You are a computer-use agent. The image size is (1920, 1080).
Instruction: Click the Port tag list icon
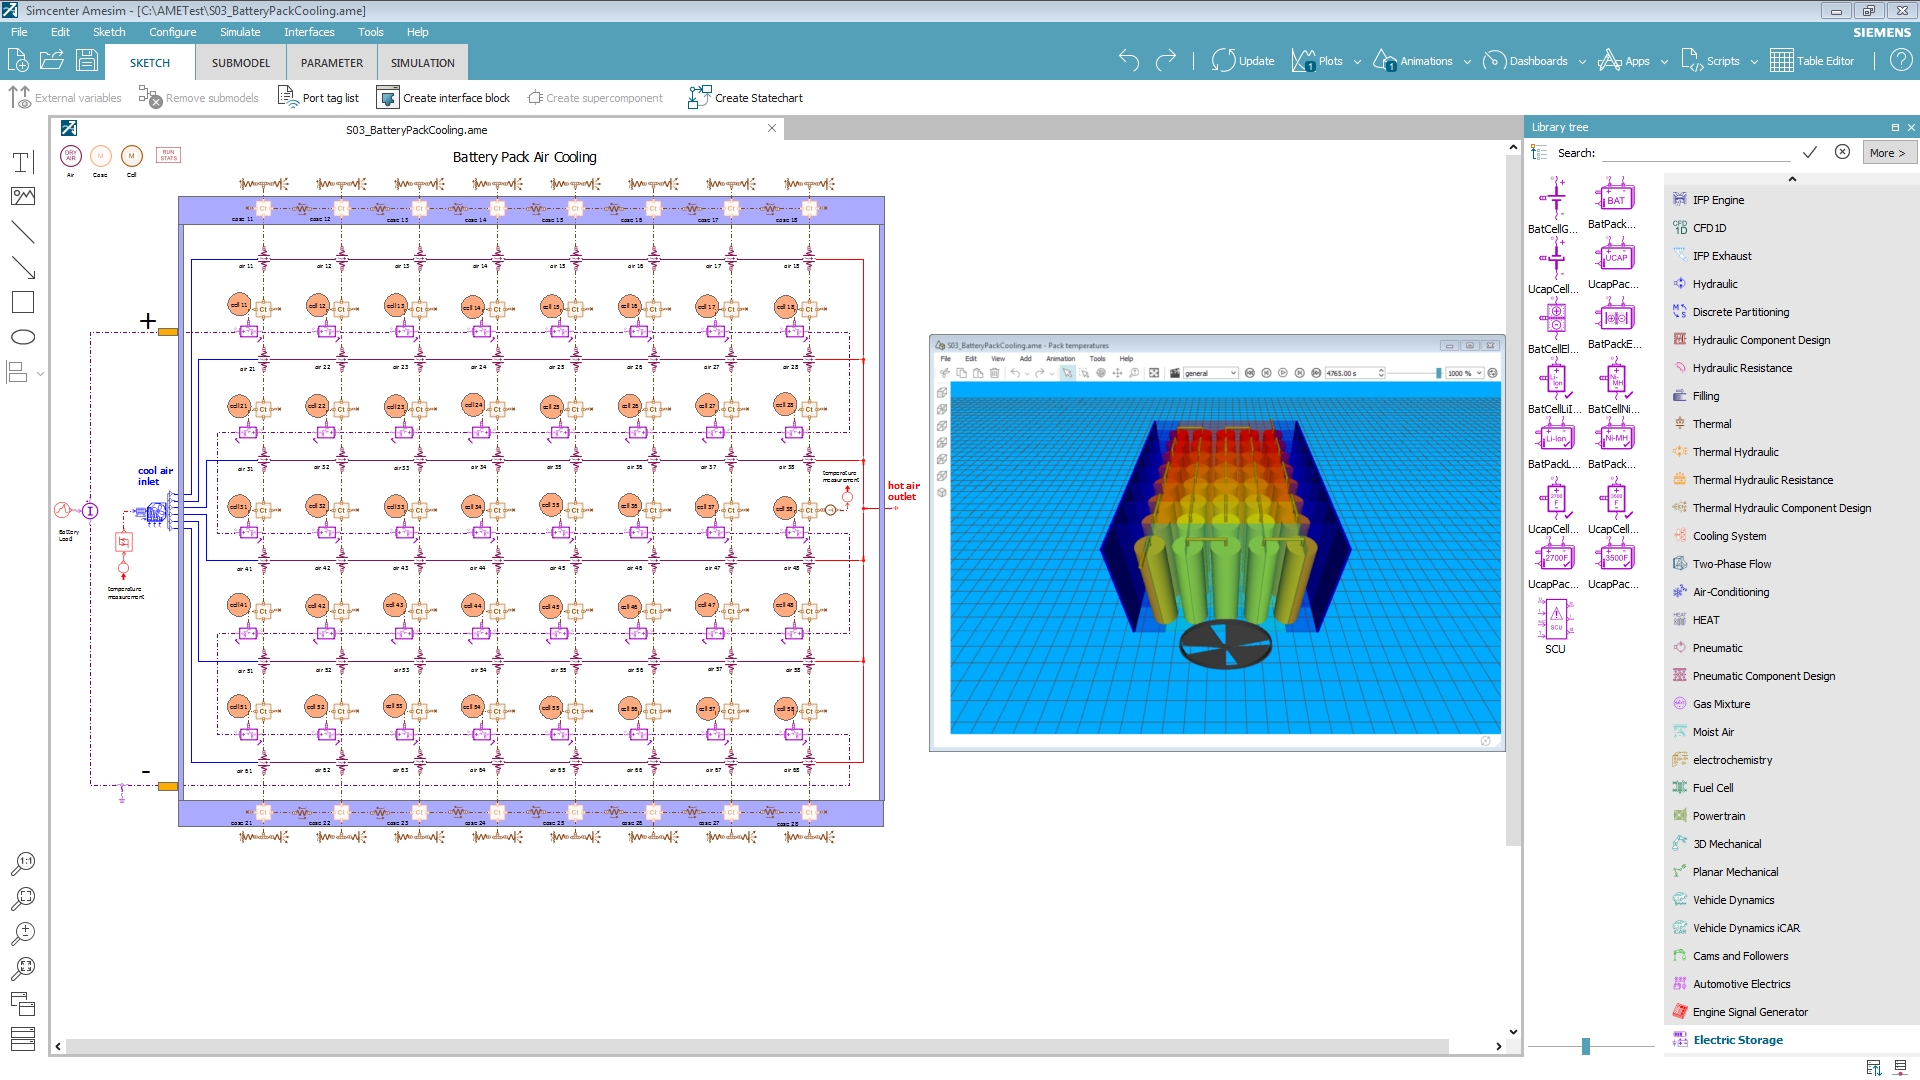pos(288,97)
